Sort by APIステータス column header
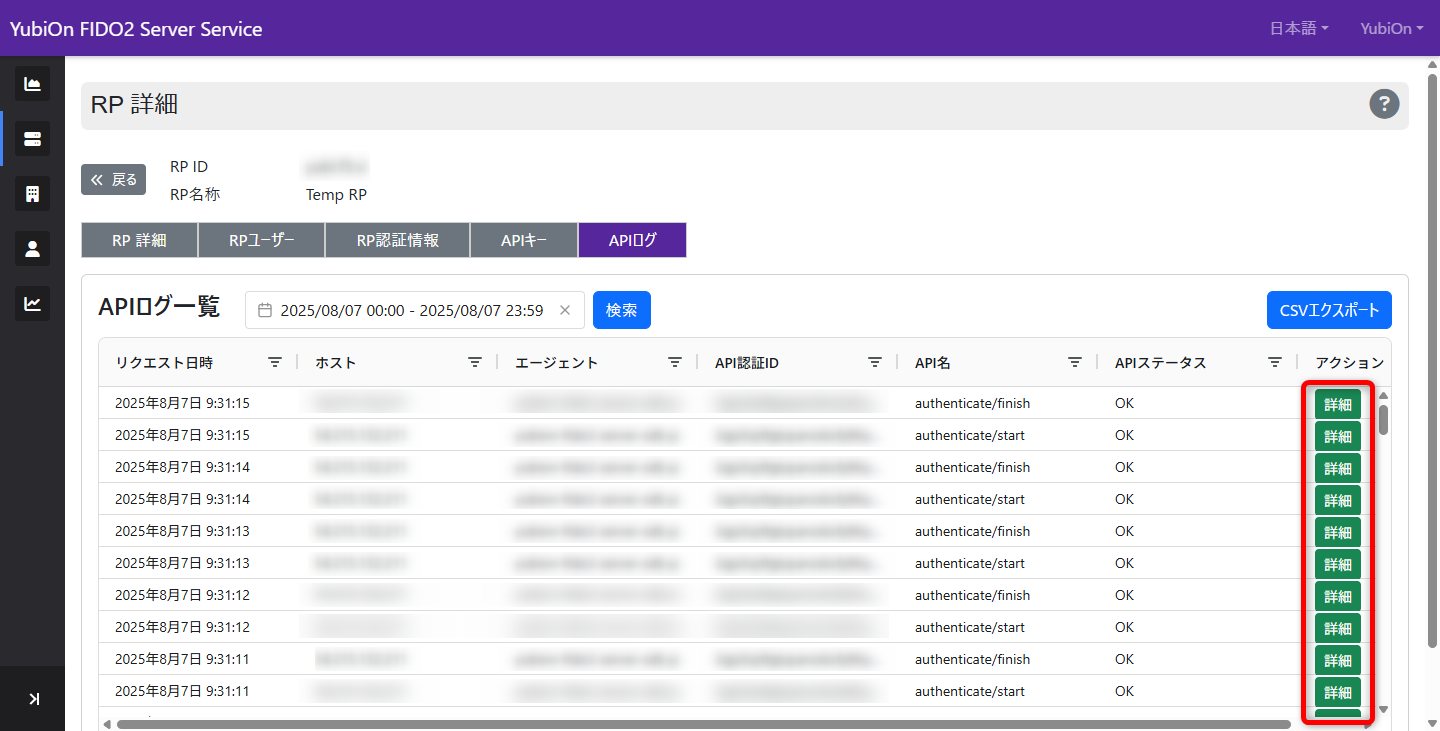The width and height of the screenshot is (1440, 731). coord(1161,362)
